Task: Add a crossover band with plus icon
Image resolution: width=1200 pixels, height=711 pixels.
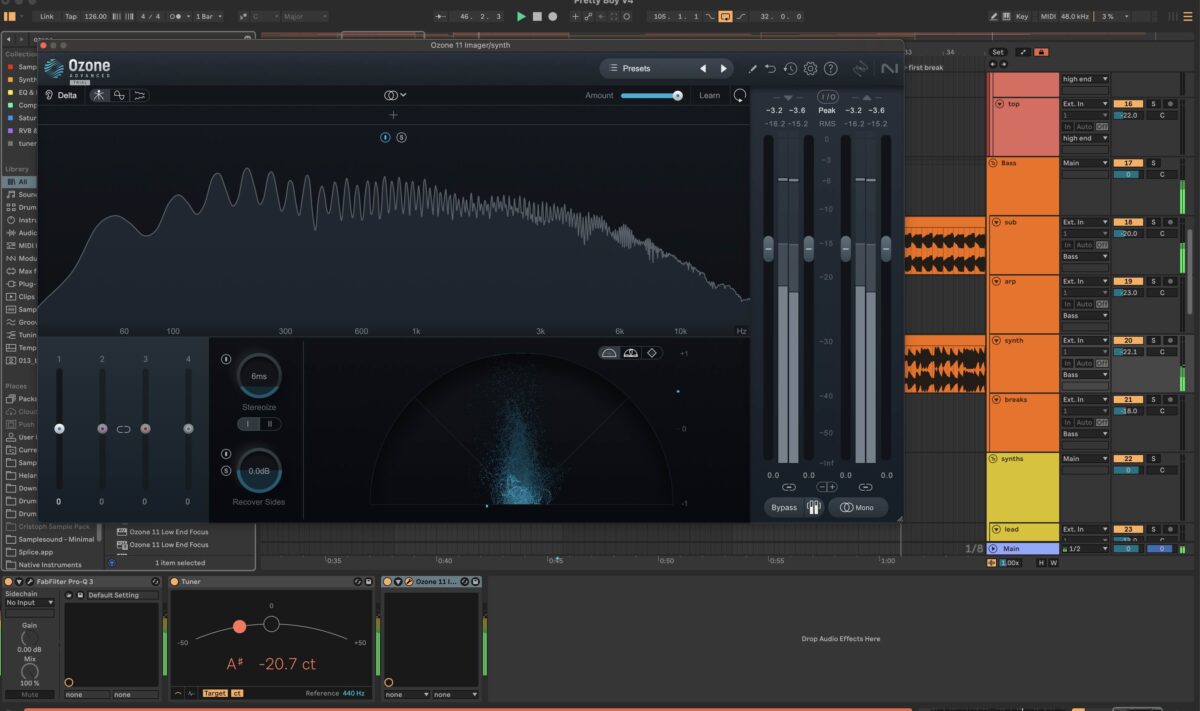Action: point(393,115)
